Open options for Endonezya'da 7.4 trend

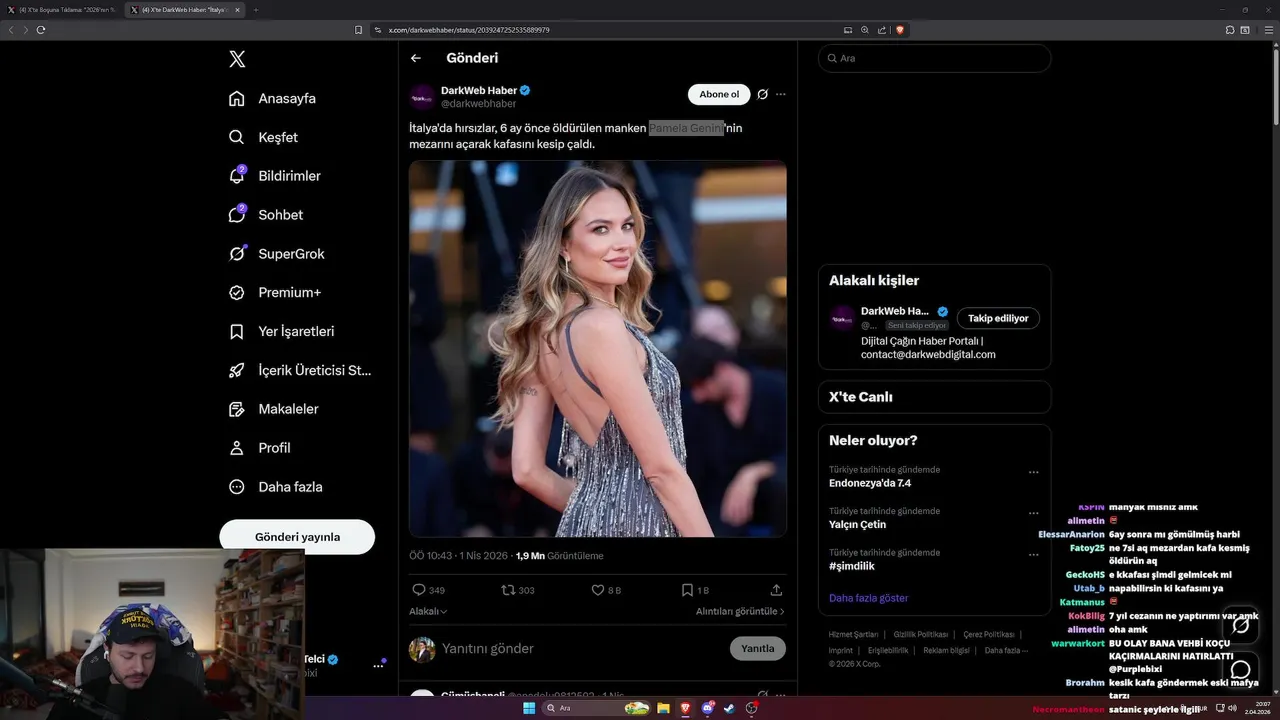coord(1034,472)
